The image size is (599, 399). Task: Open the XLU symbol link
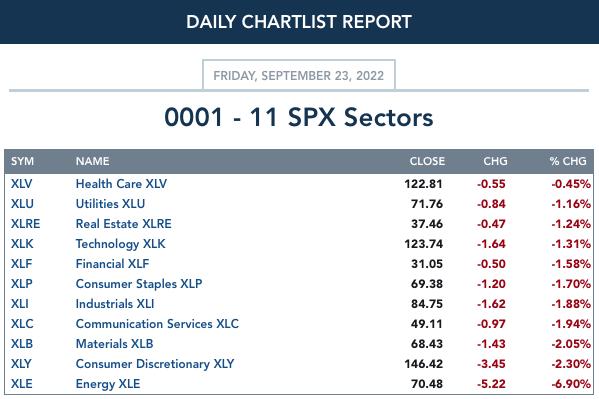pos(22,204)
